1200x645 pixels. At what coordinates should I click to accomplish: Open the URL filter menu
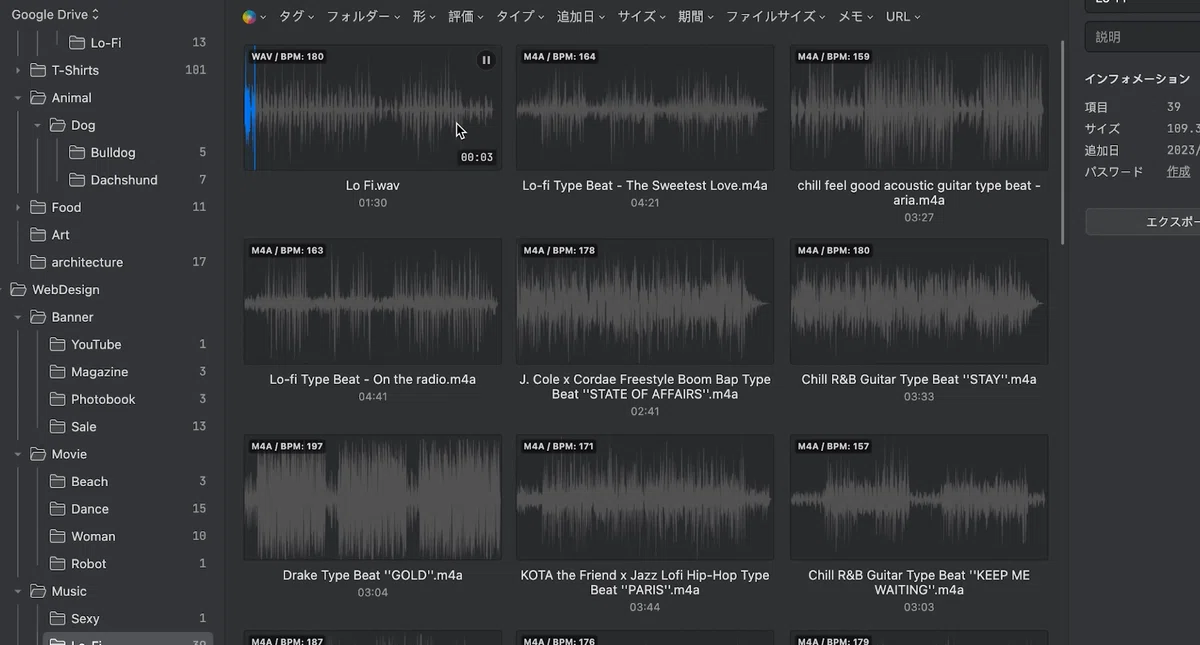[903, 17]
